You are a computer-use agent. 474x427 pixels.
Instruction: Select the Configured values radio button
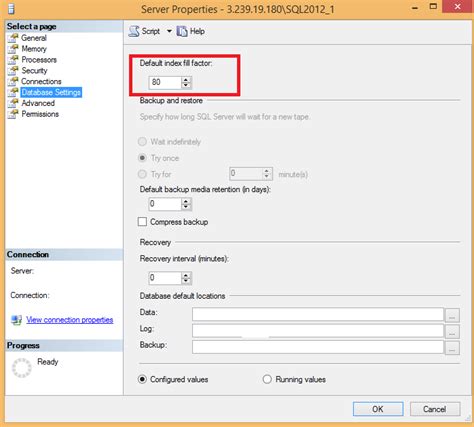click(142, 379)
